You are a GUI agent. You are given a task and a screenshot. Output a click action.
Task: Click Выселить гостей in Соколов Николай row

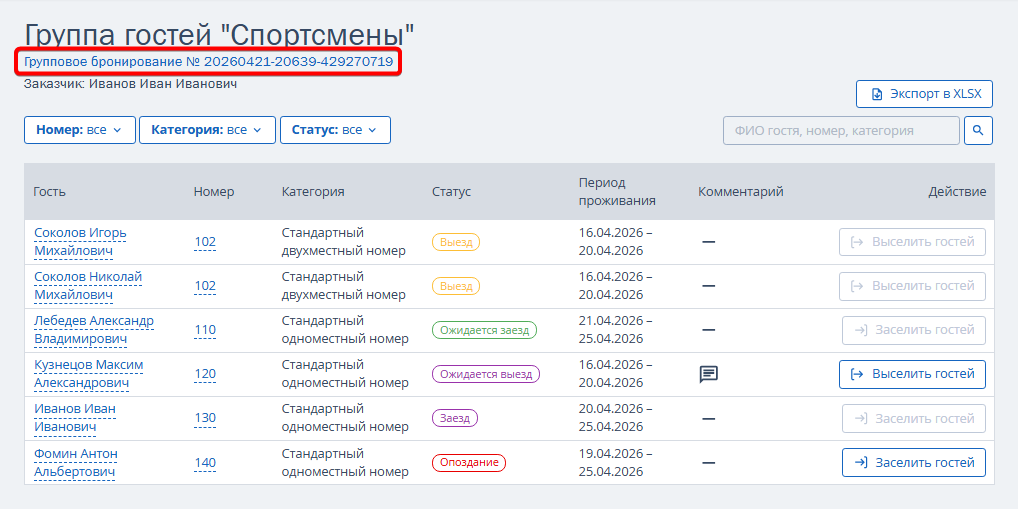point(912,286)
